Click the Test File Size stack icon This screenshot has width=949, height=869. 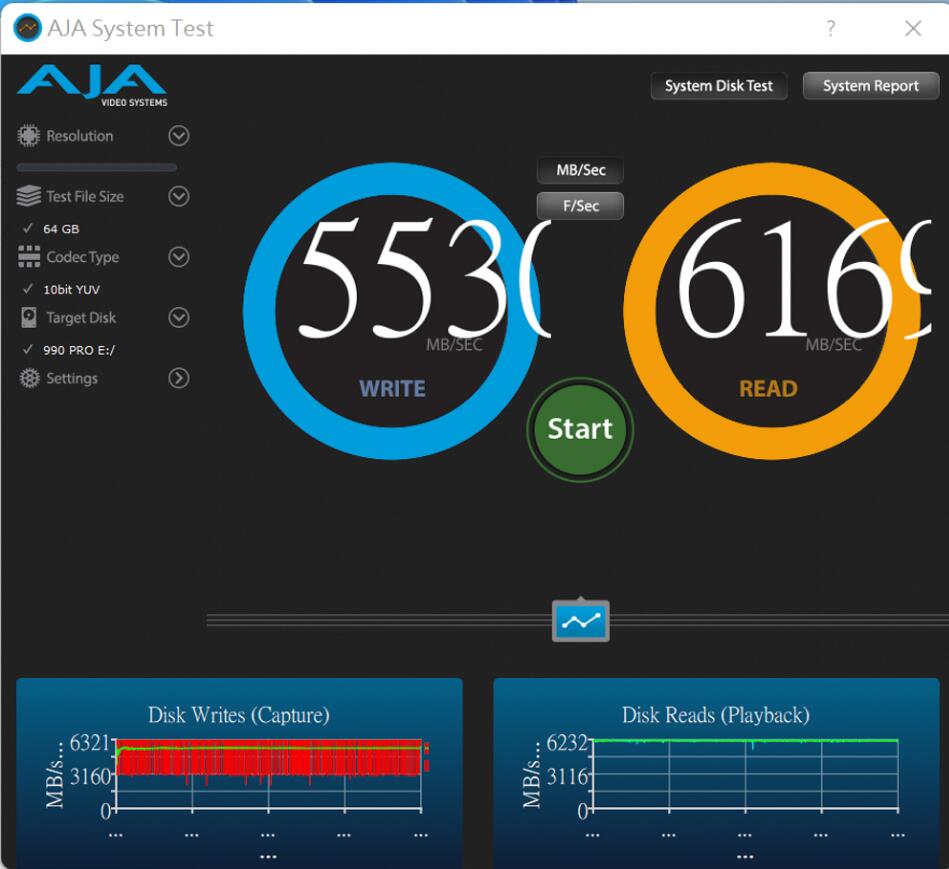click(28, 196)
